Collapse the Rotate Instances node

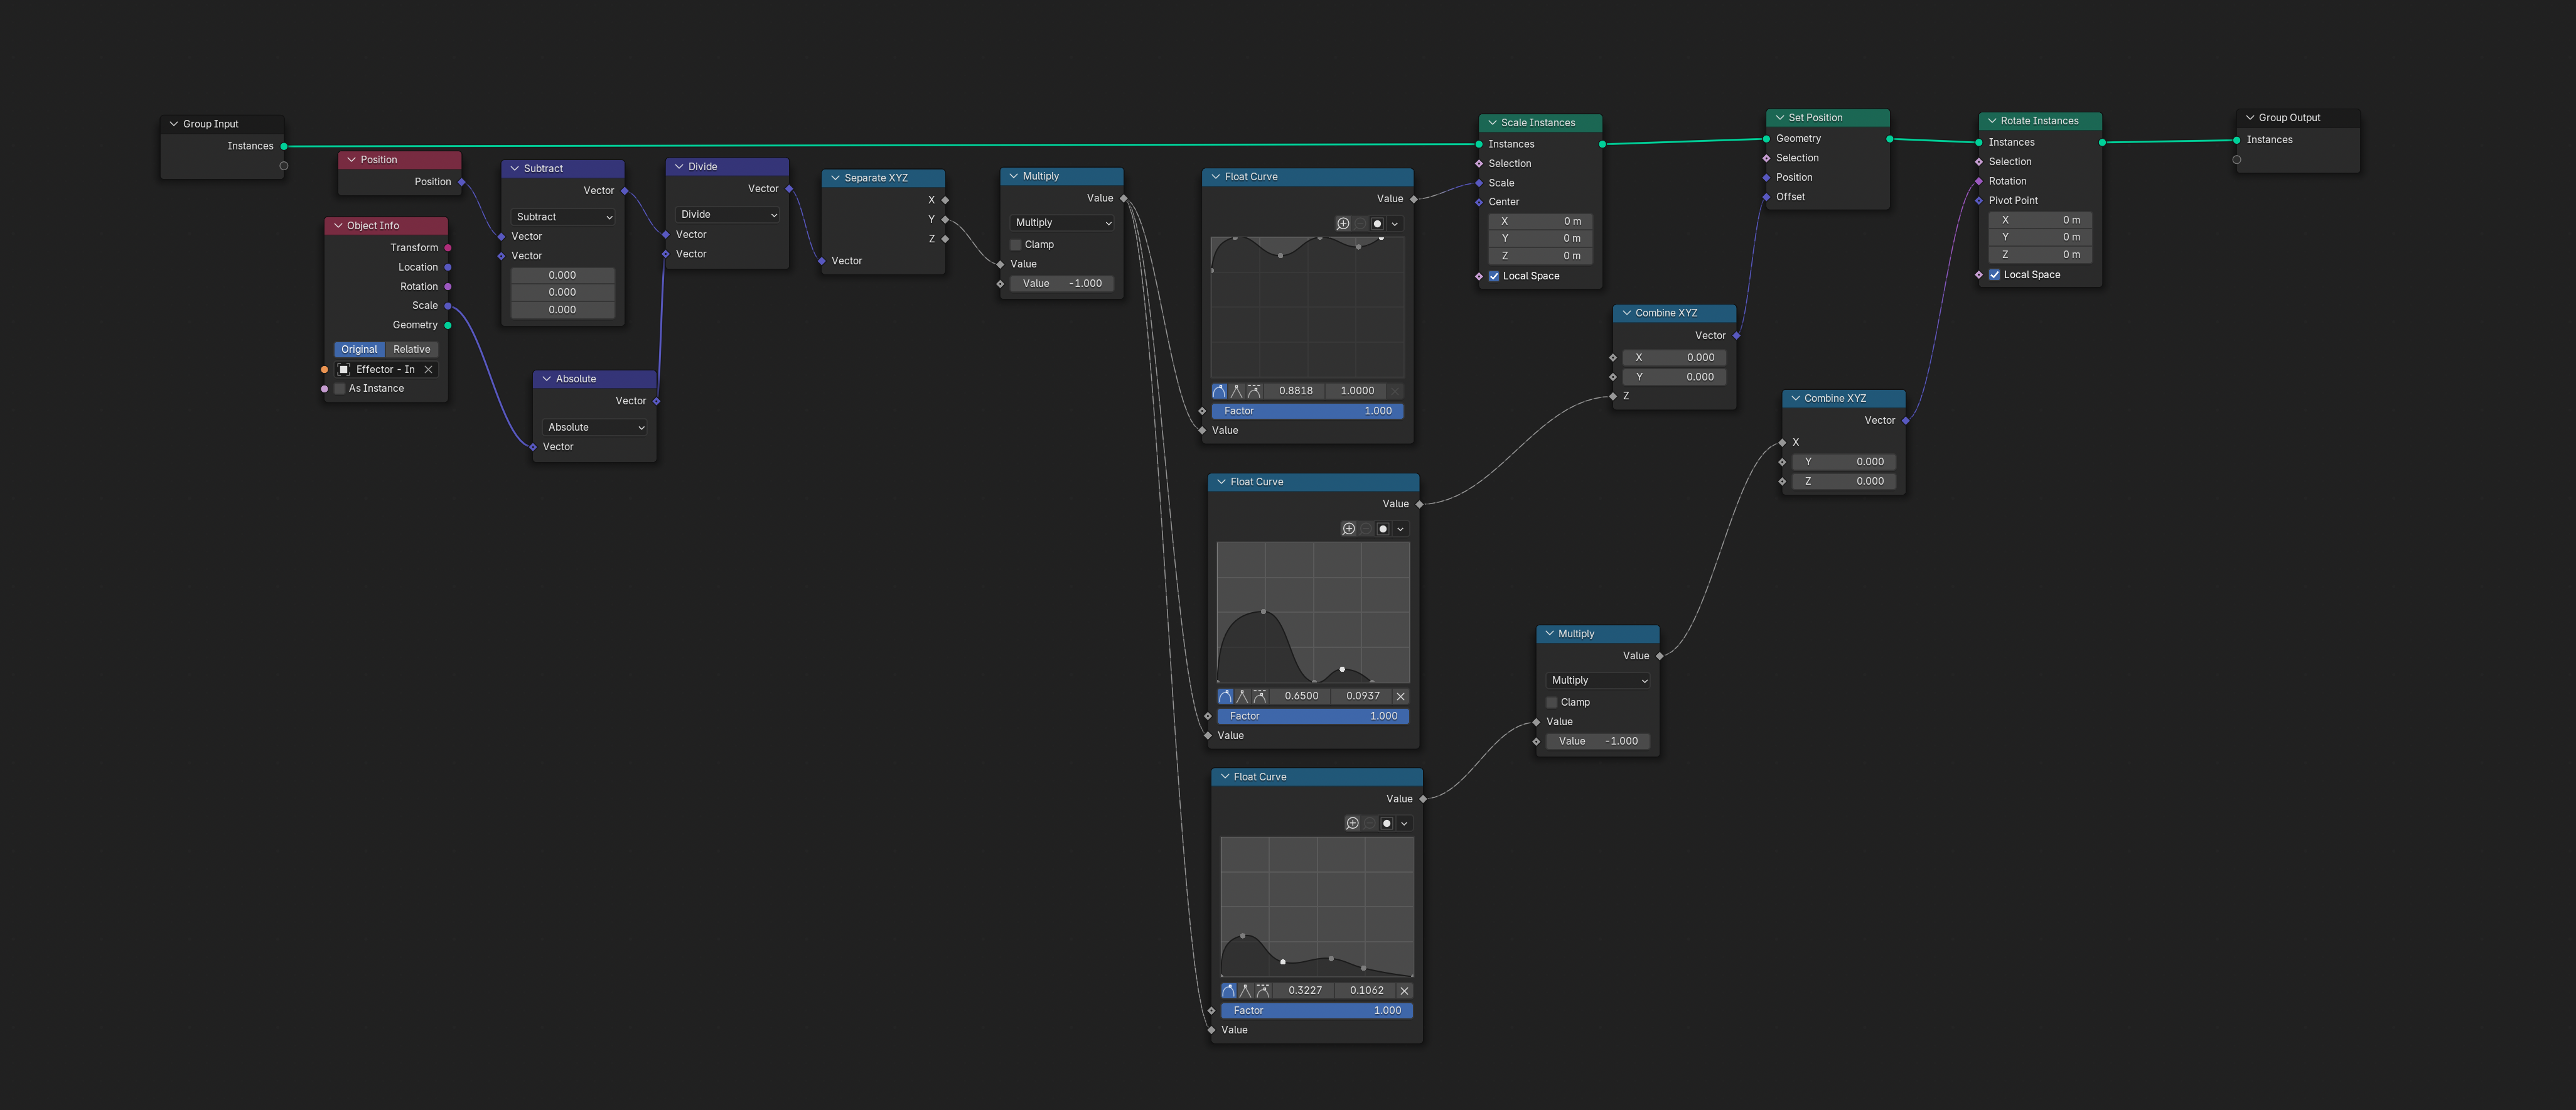pyautogui.click(x=1992, y=121)
